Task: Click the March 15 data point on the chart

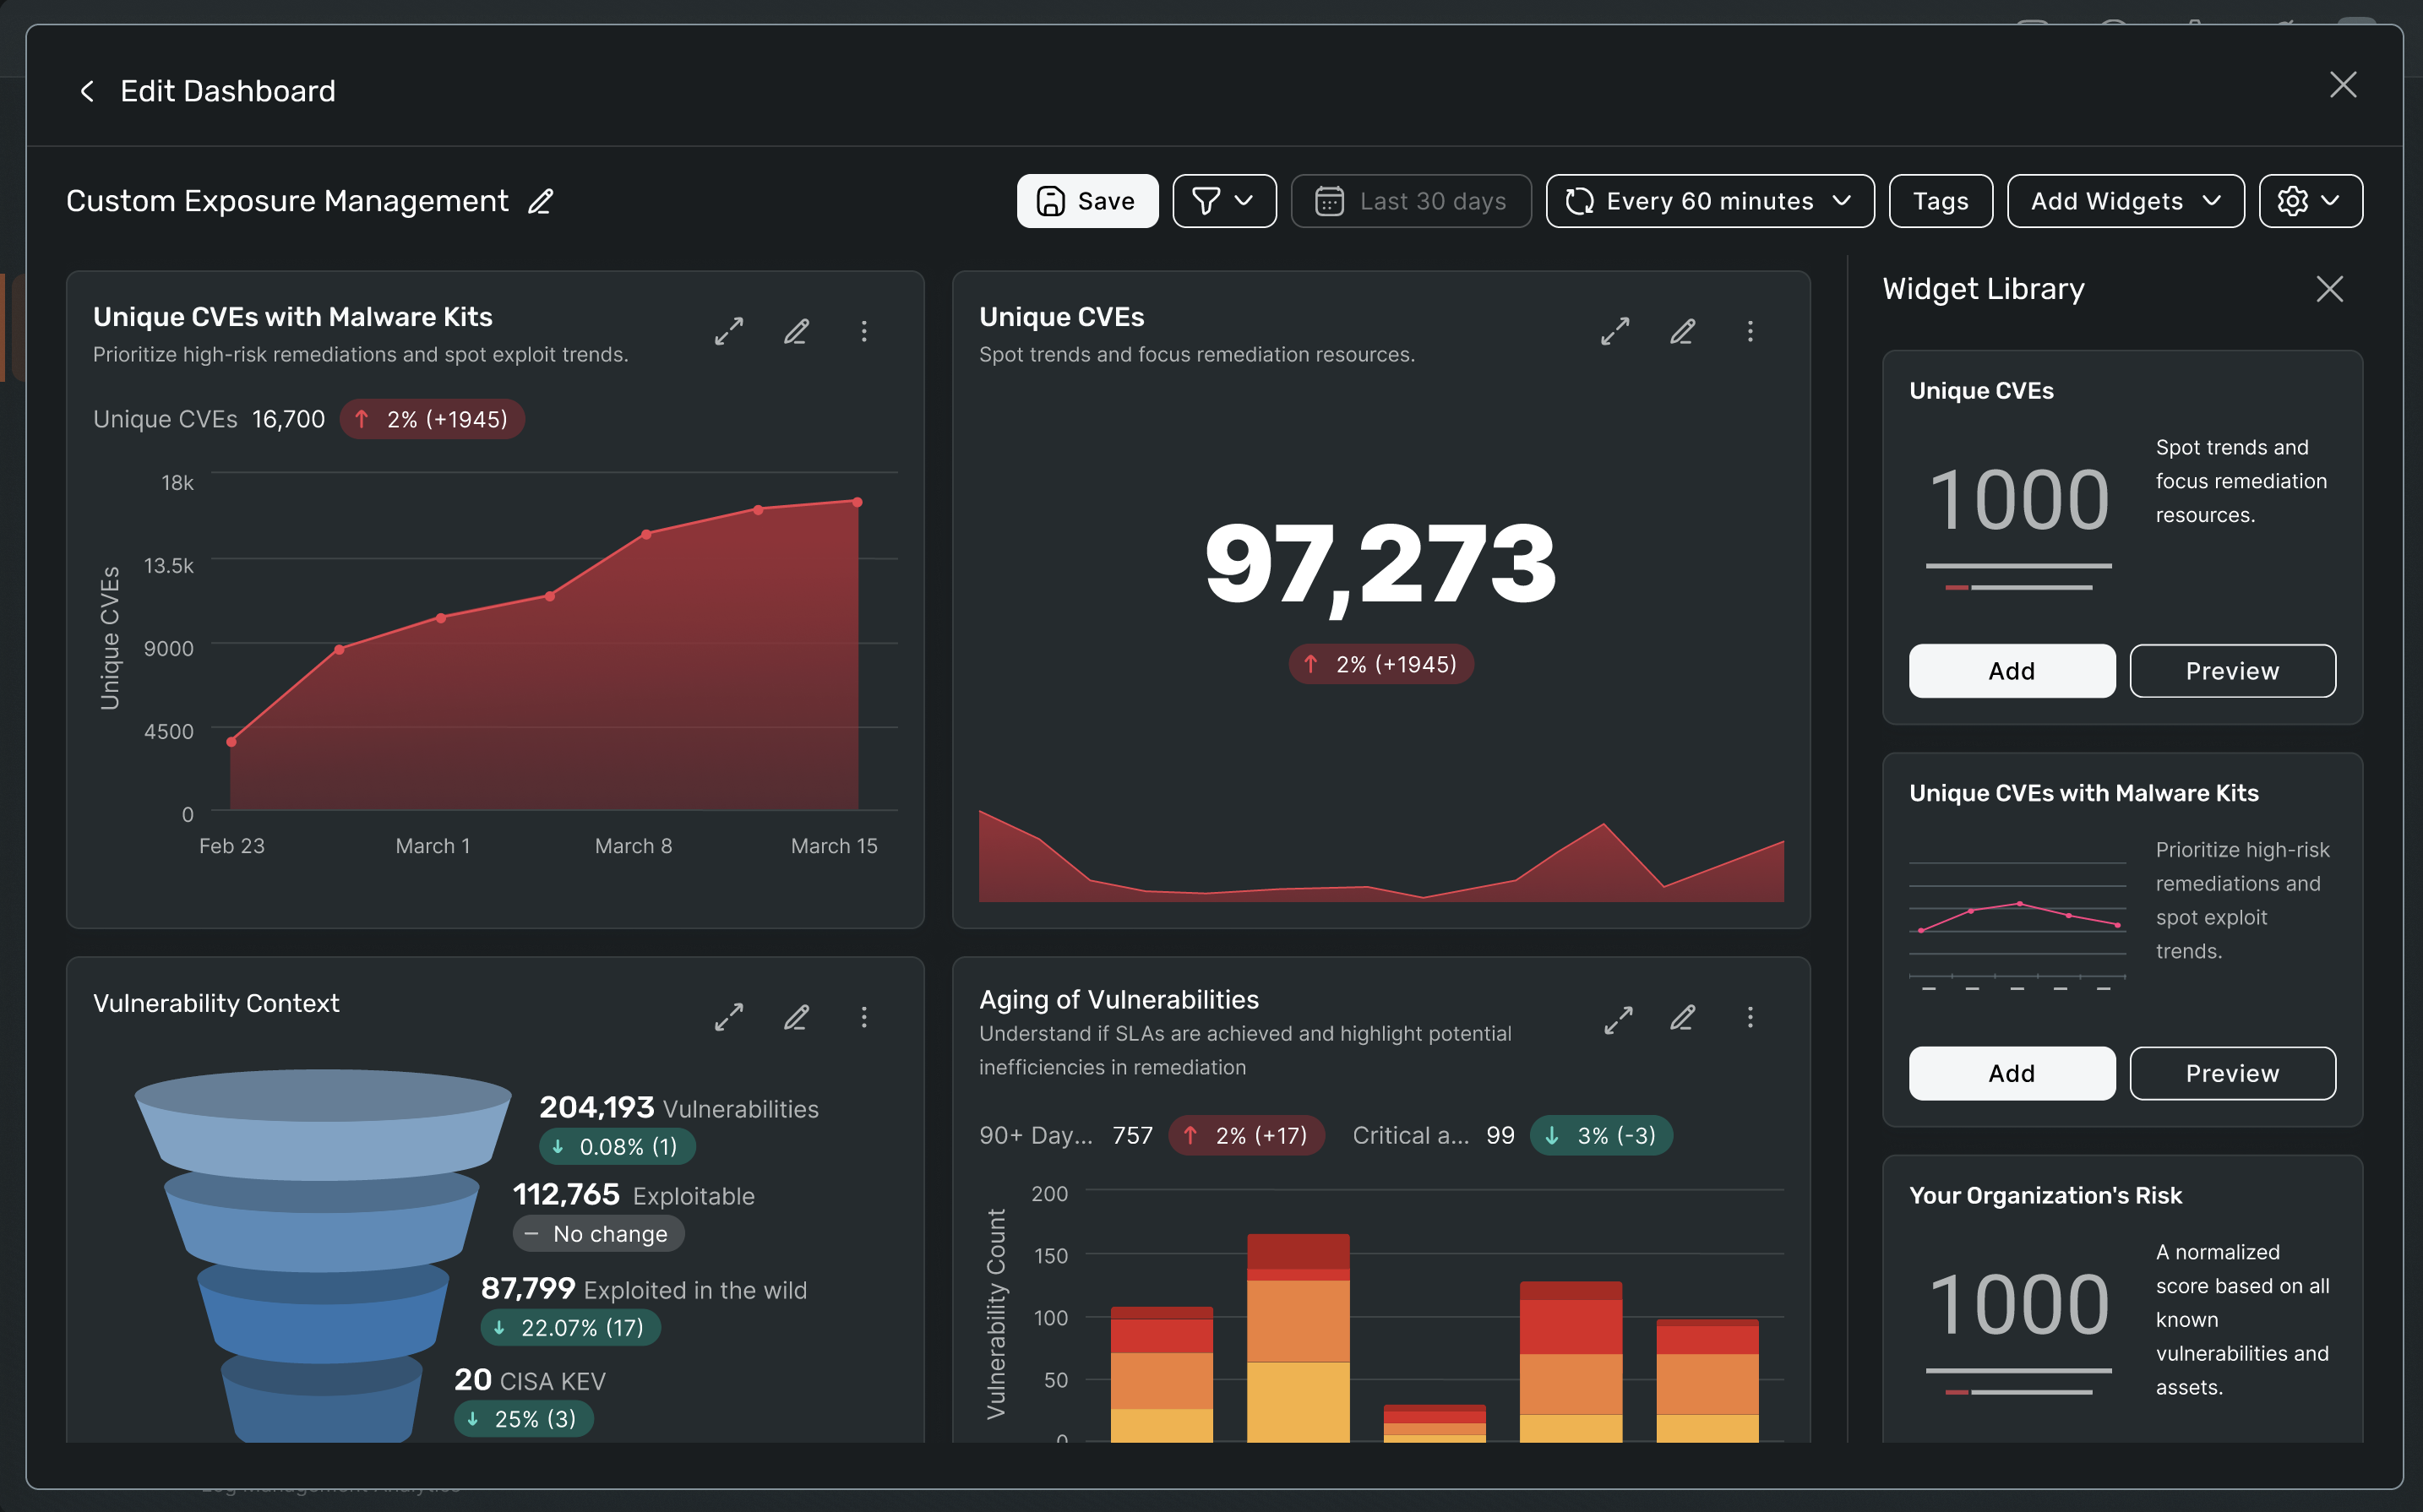Action: tap(857, 502)
